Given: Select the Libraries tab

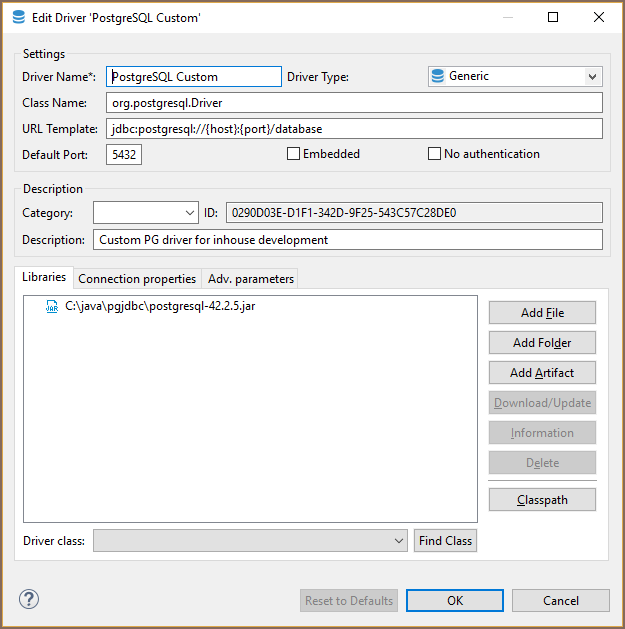Looking at the screenshot, I should [x=44, y=277].
